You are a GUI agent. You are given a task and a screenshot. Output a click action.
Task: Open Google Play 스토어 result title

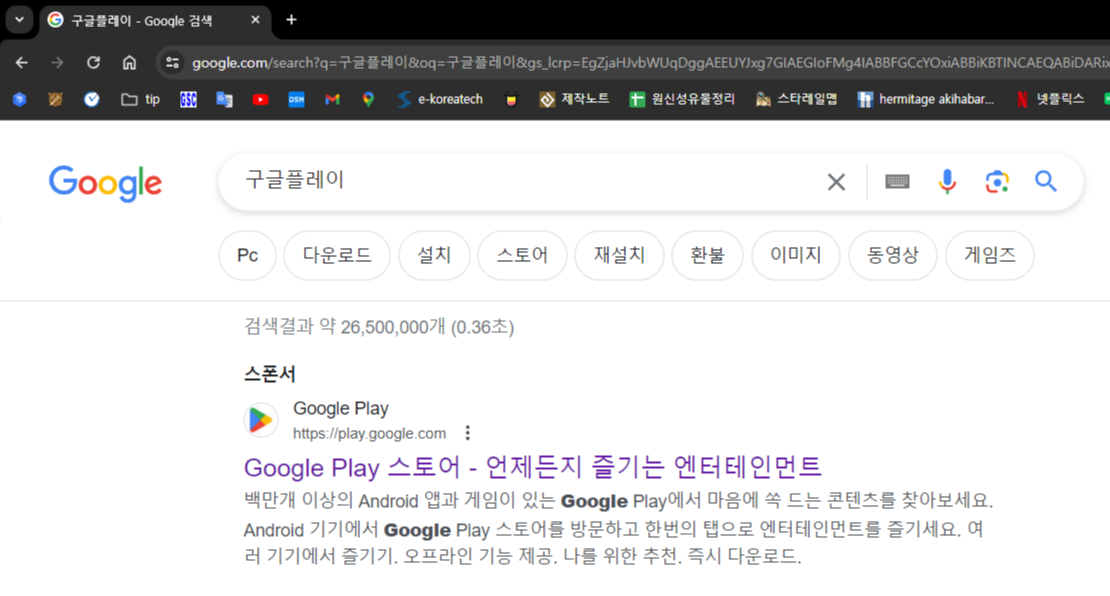532,467
